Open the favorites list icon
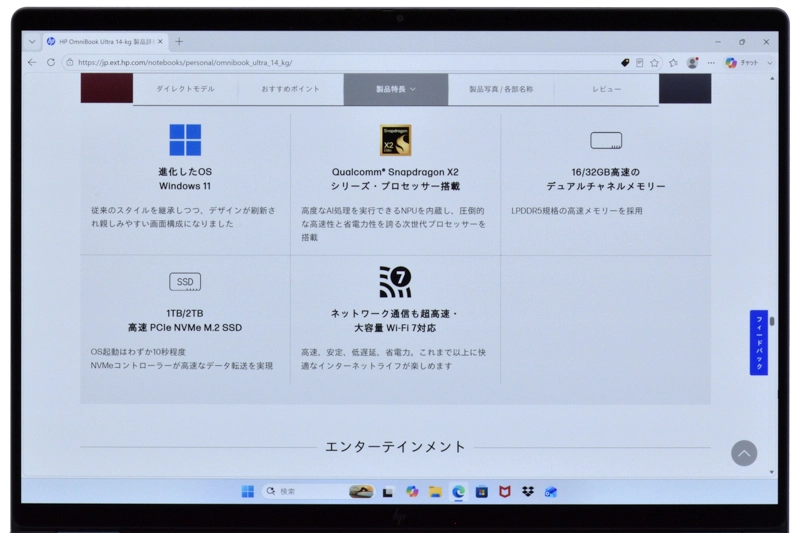This screenshot has height=533, width=800. (x=673, y=62)
